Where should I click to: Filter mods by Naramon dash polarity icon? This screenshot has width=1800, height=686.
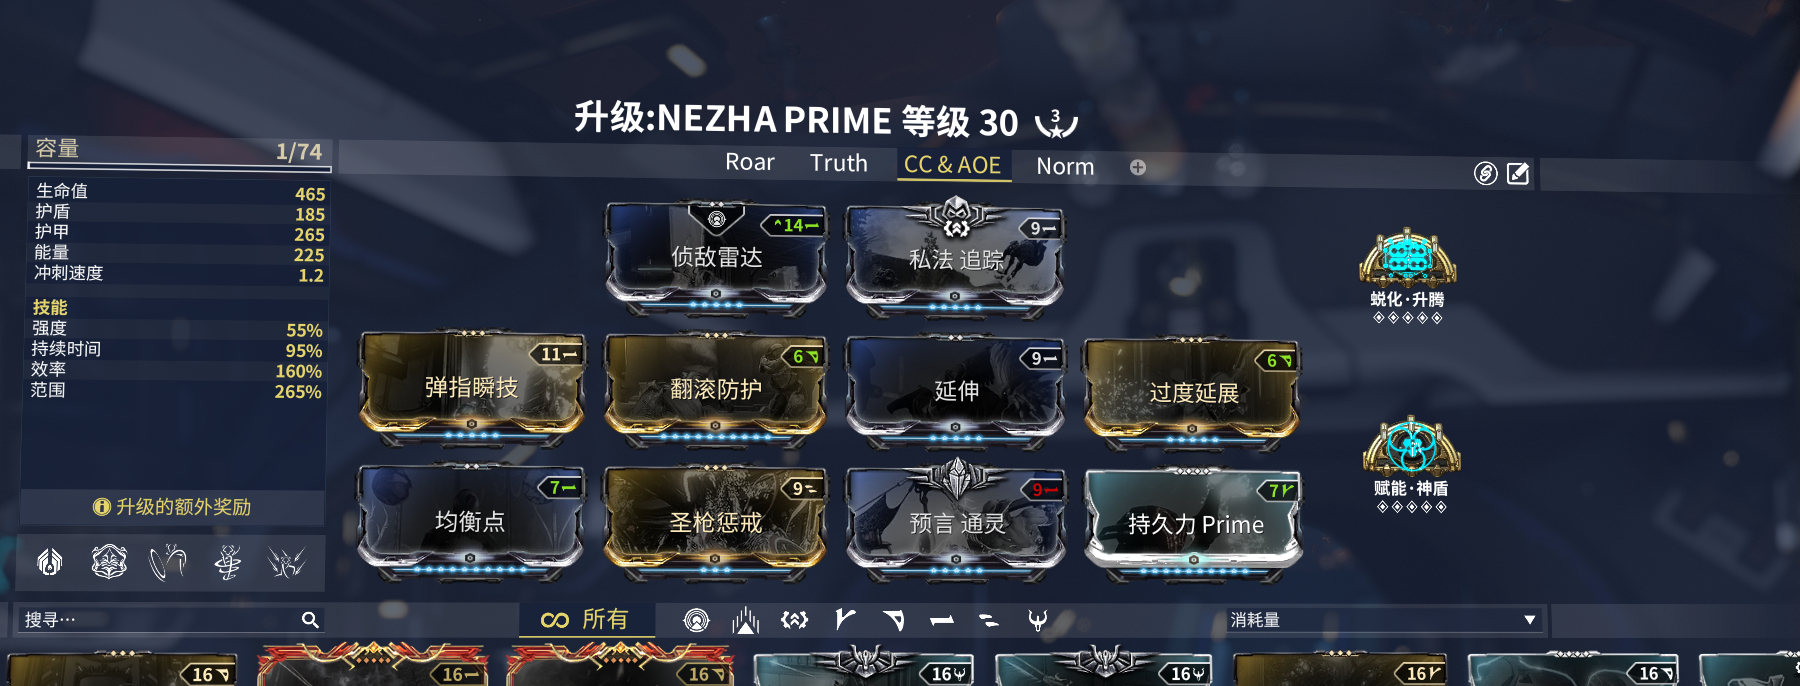(941, 621)
